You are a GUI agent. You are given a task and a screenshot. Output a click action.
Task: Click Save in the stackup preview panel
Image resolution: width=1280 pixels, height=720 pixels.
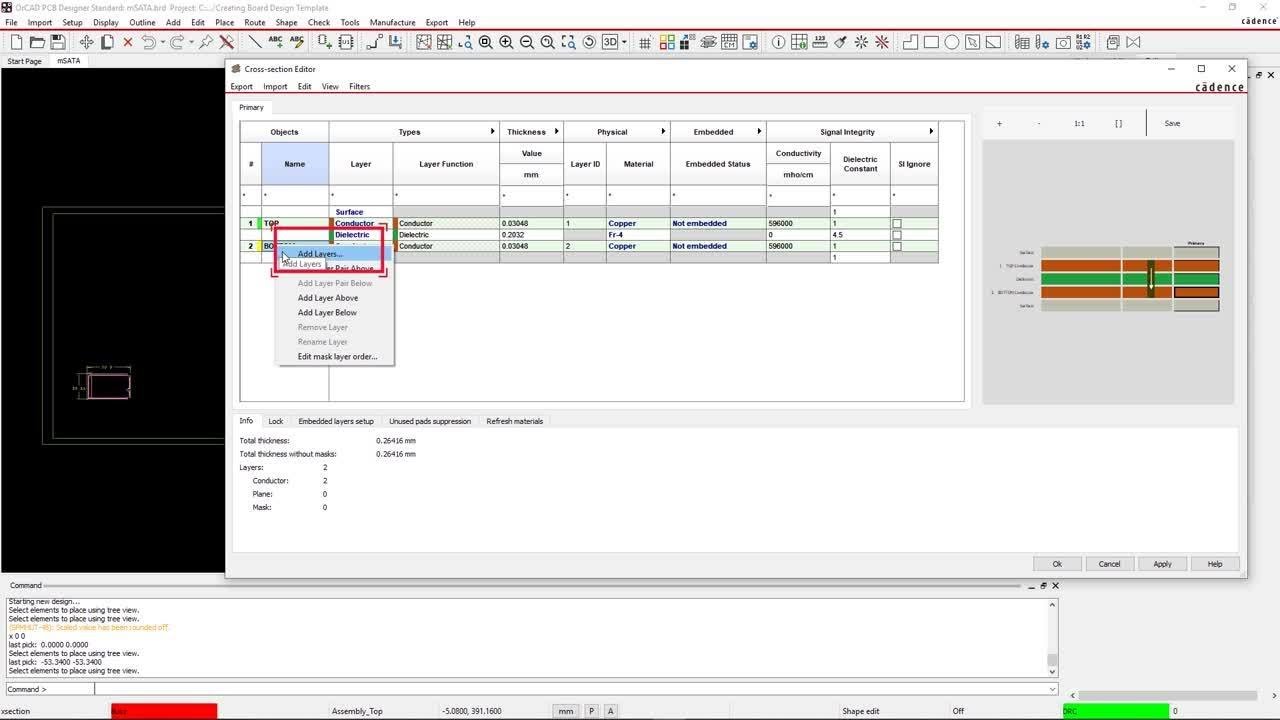1172,123
